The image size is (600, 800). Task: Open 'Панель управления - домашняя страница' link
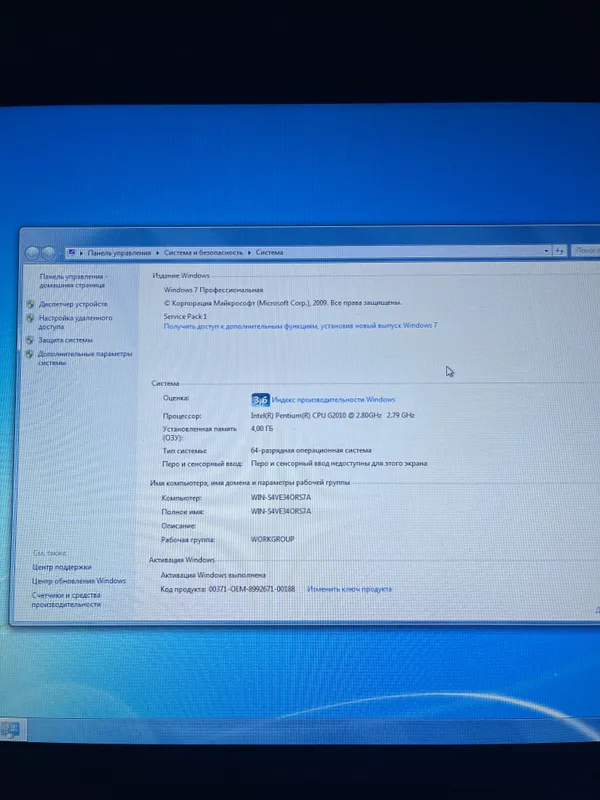point(73,281)
